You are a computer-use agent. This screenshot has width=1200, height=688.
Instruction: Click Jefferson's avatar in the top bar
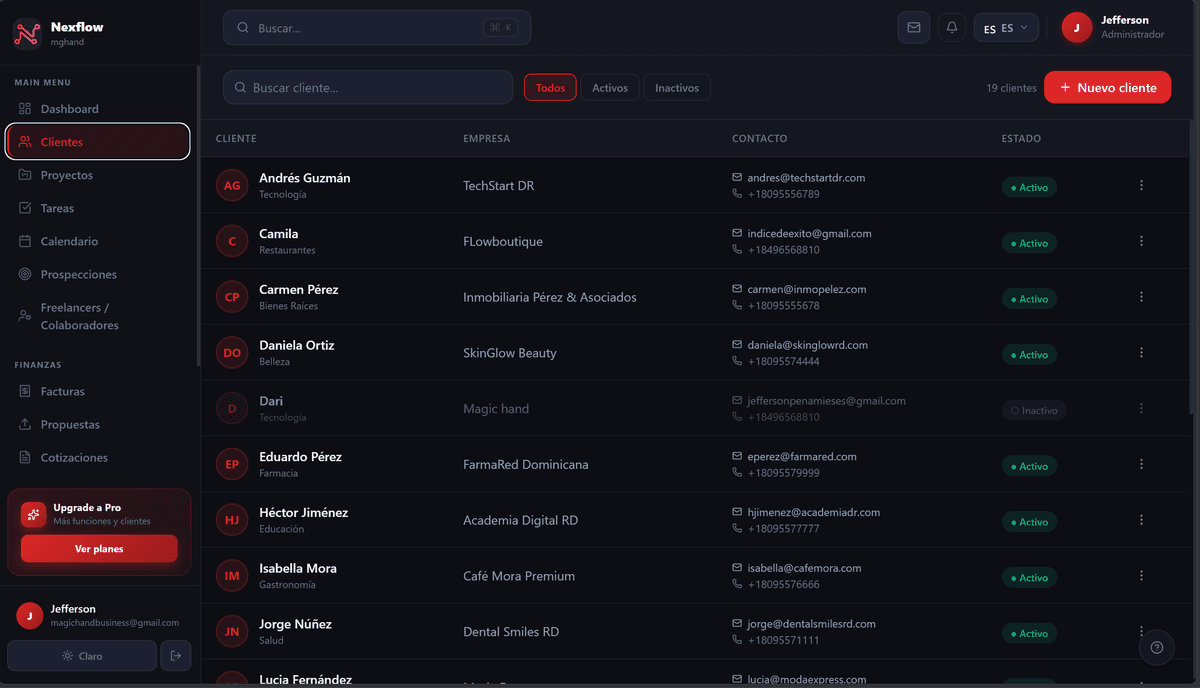tap(1077, 28)
